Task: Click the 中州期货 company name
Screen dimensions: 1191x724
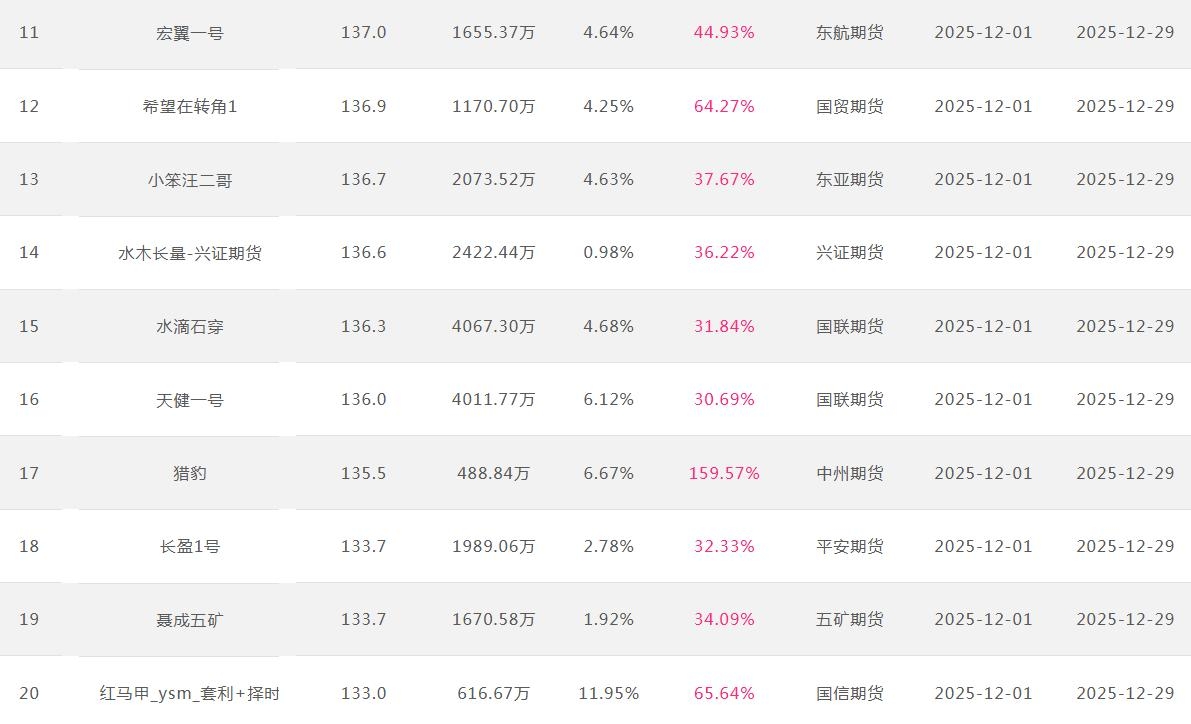Action: tap(850, 473)
